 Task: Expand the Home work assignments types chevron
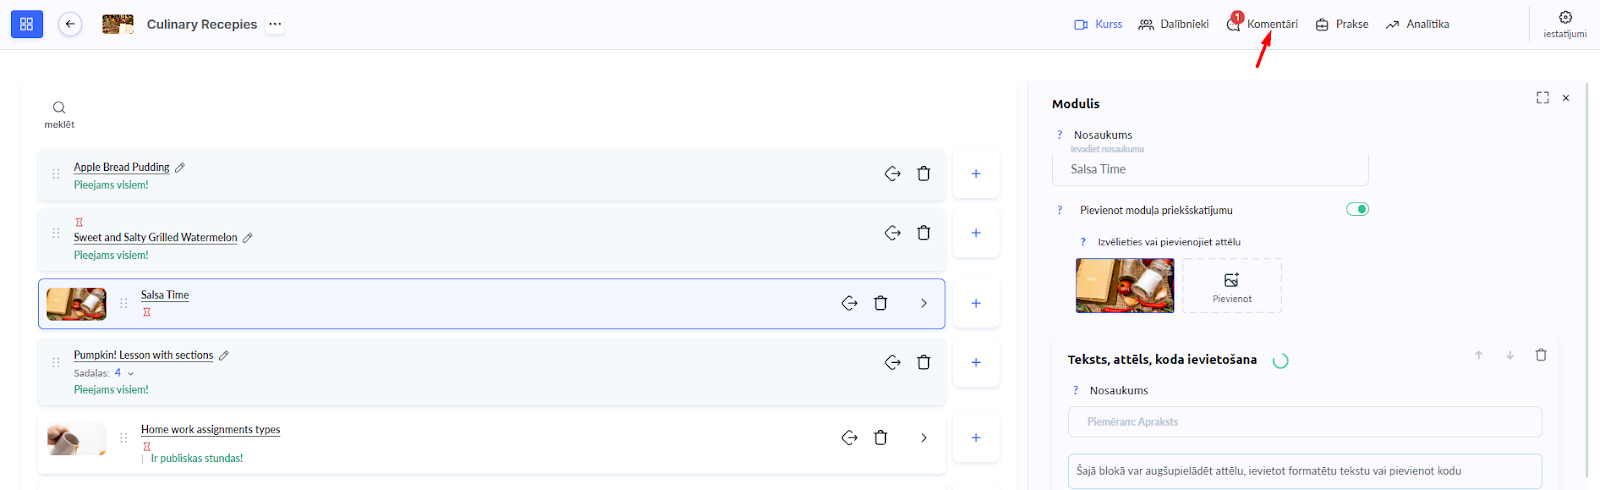tap(924, 438)
